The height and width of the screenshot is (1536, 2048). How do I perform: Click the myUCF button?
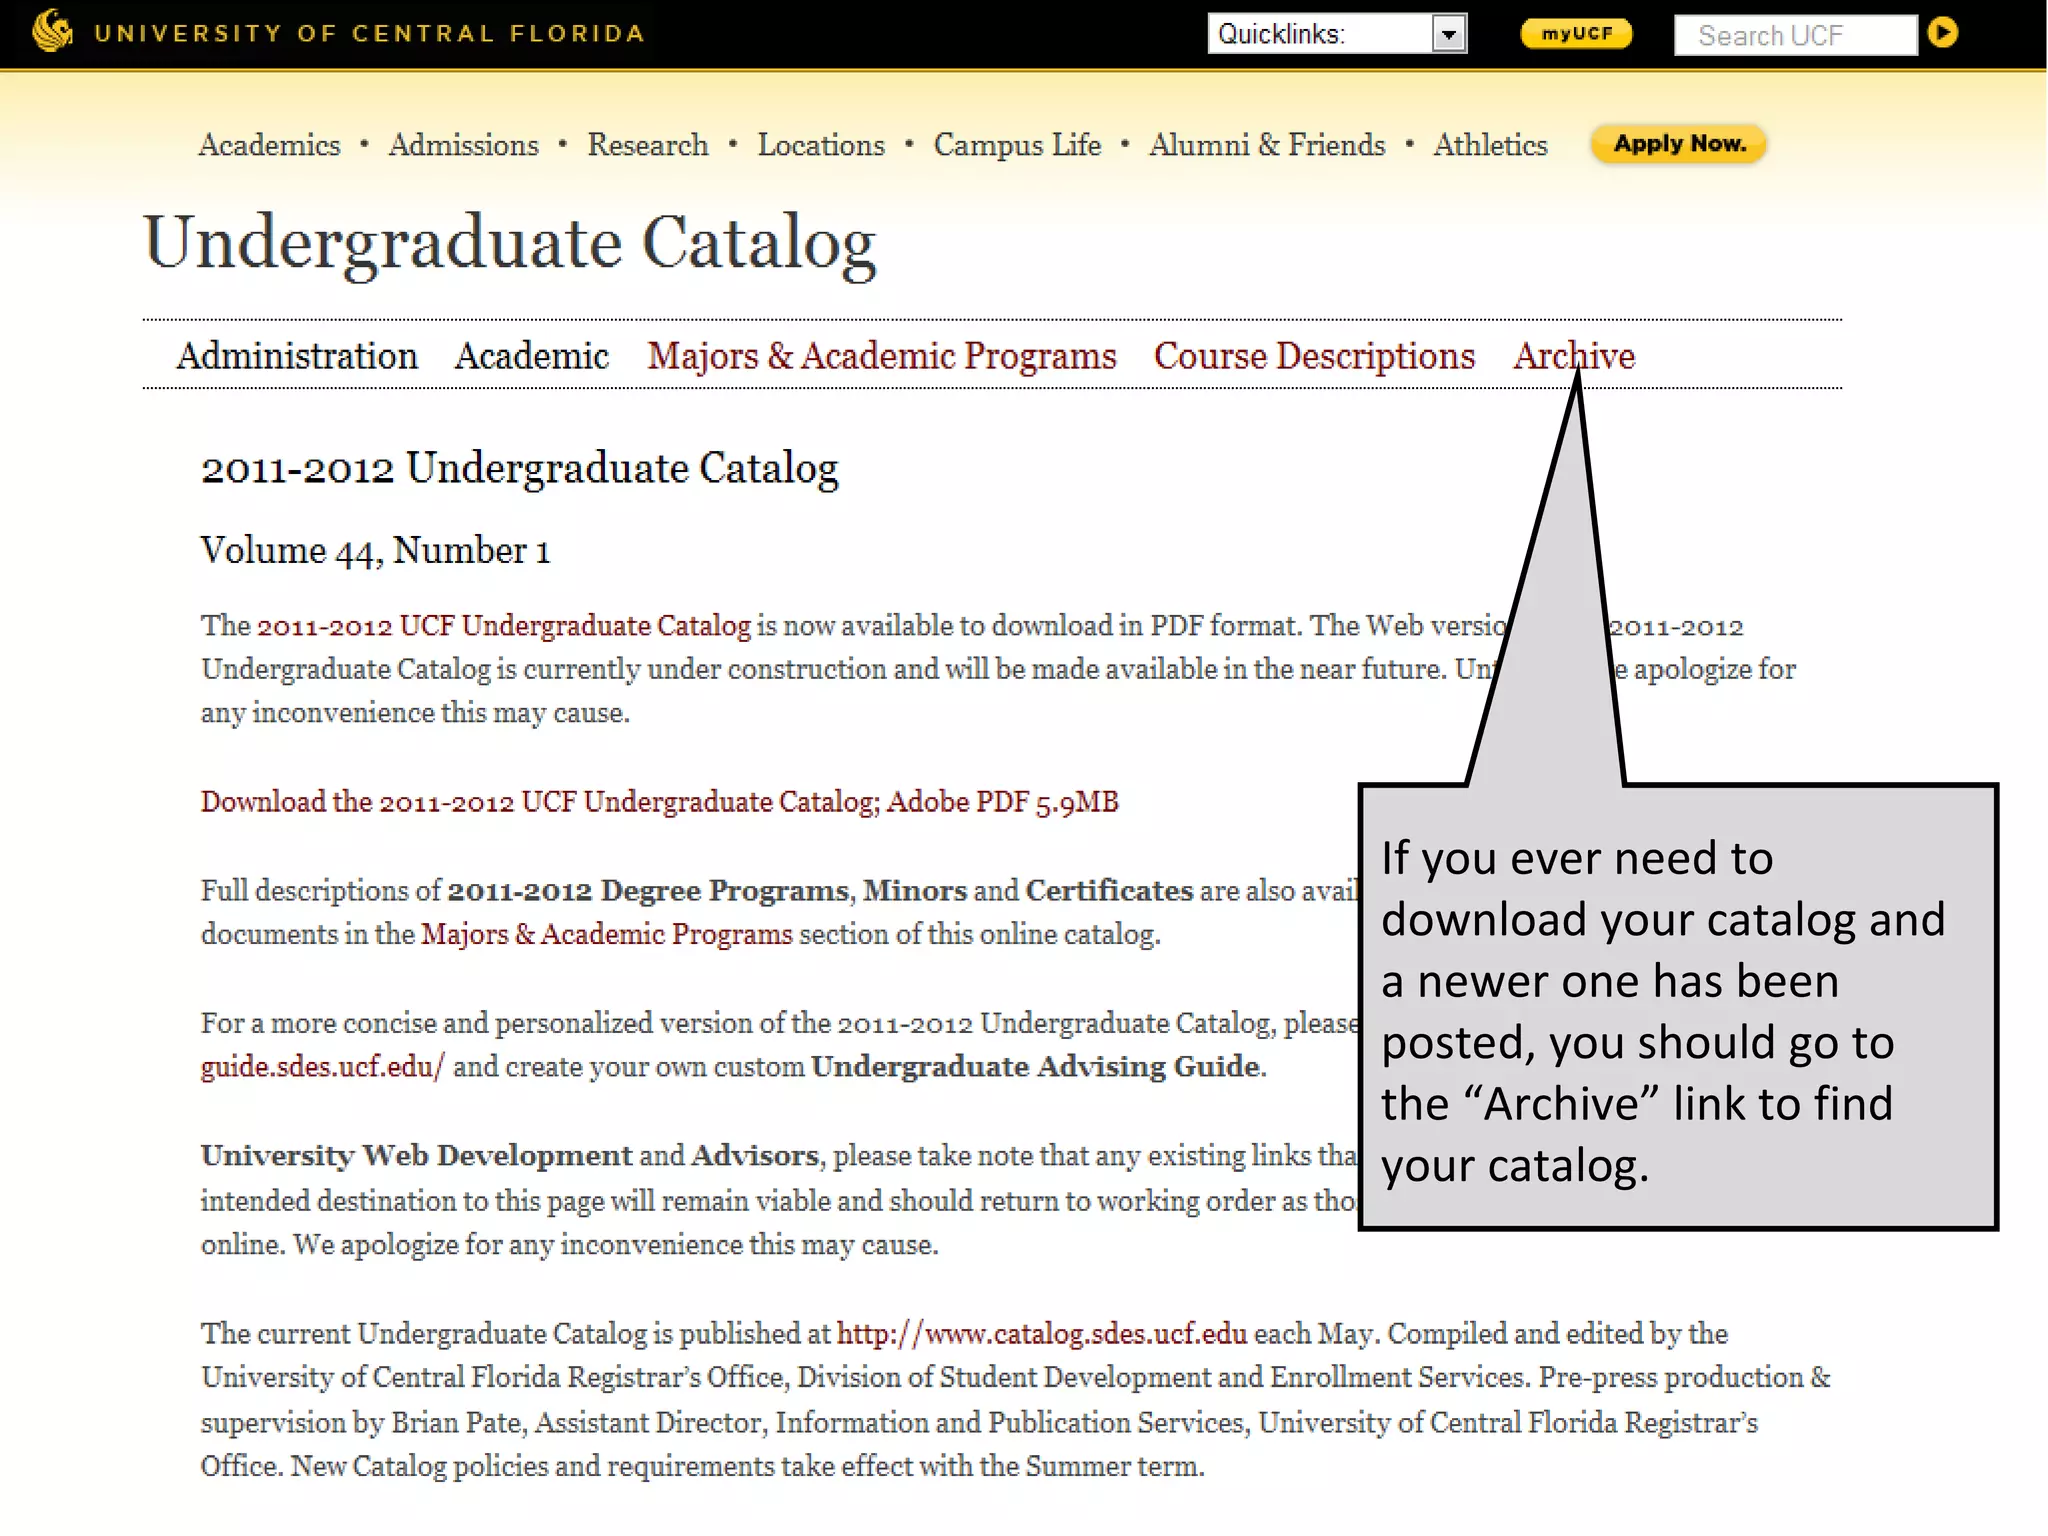coord(1576,33)
